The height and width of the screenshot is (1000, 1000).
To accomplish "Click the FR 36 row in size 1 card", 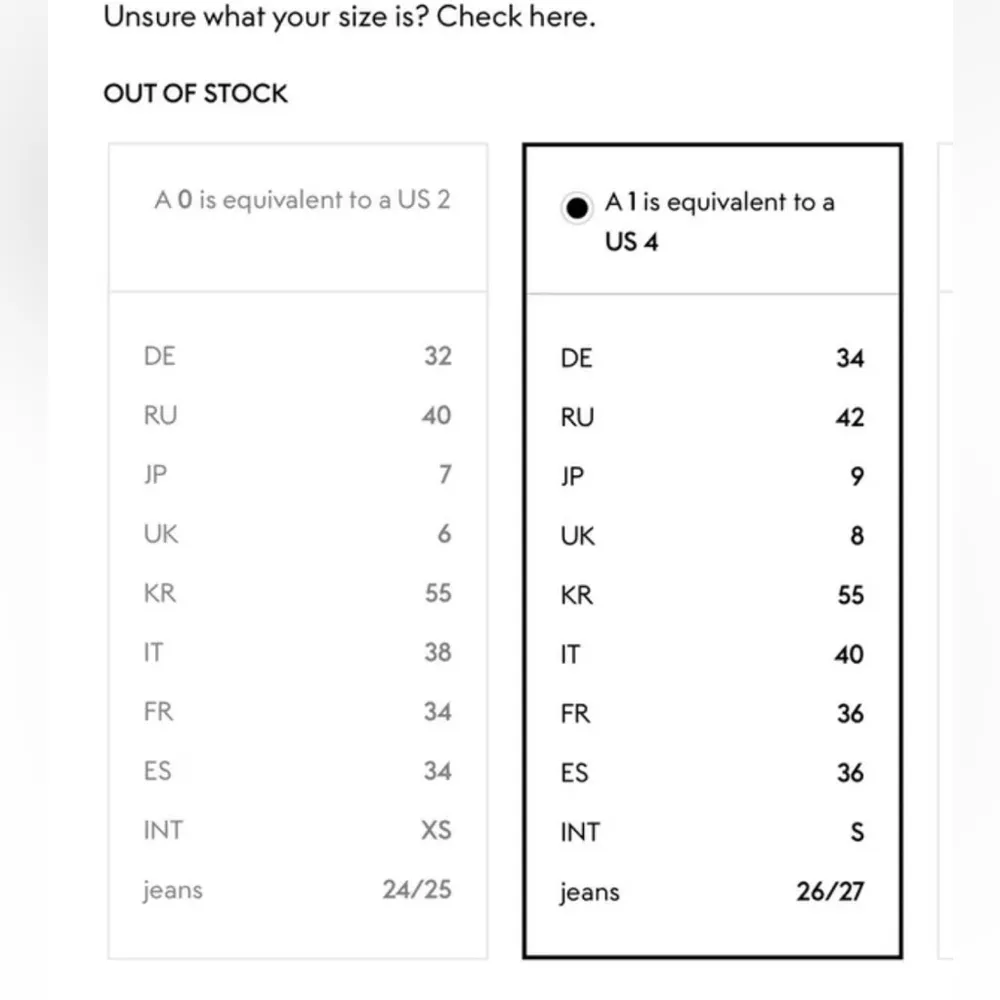I will click(x=712, y=714).
